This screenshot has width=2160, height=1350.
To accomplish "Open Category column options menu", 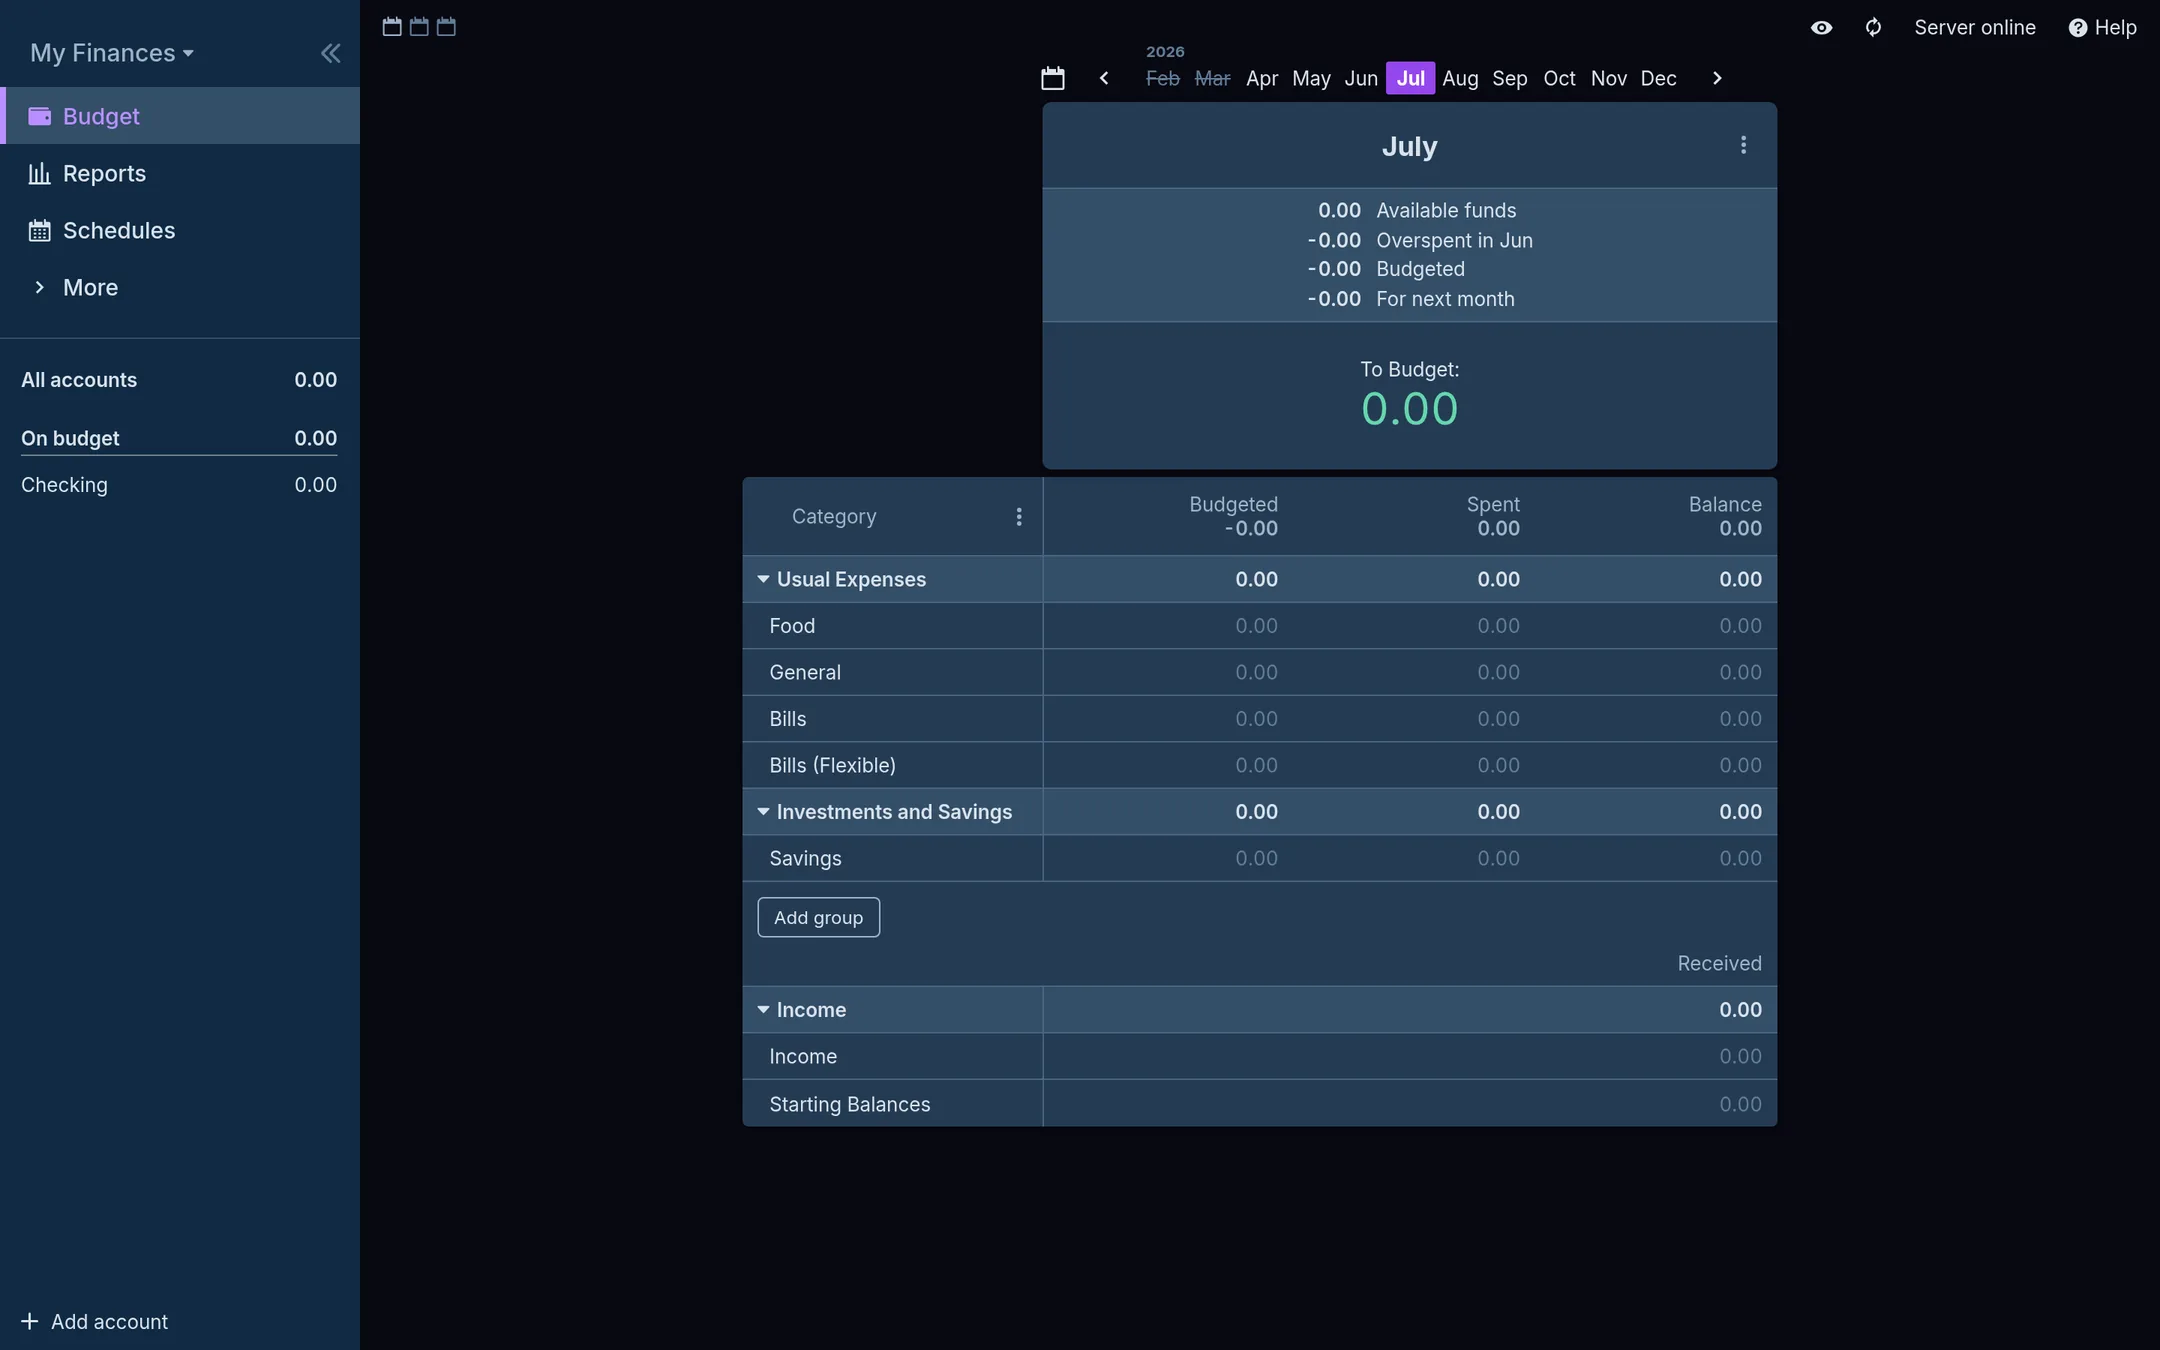I will pos(1018,517).
